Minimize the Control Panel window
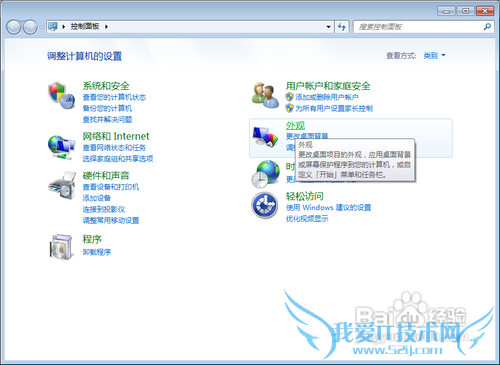Image resolution: width=500 pixels, height=365 pixels. [x=446, y=11]
